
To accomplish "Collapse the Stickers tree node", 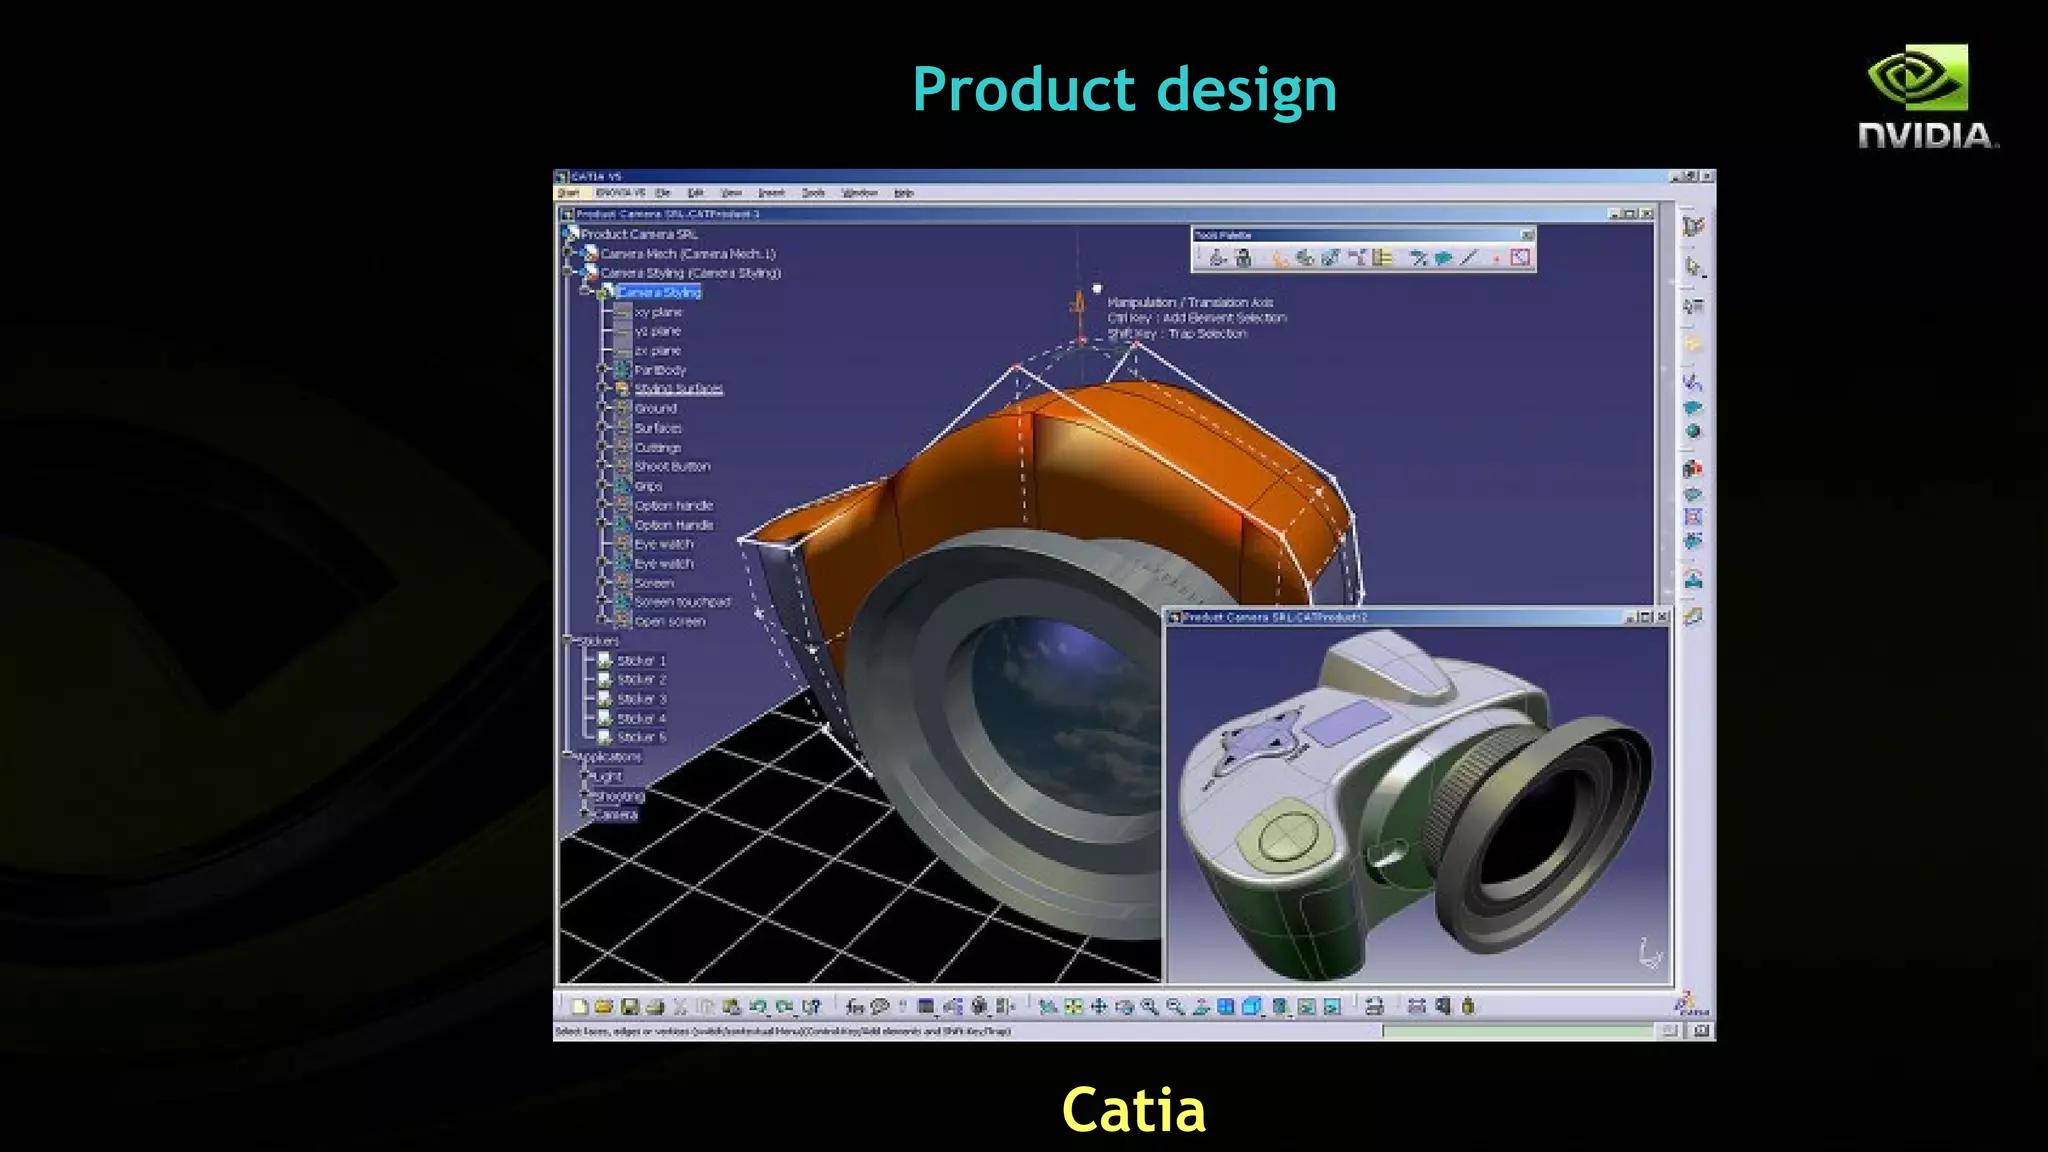I will coord(568,640).
